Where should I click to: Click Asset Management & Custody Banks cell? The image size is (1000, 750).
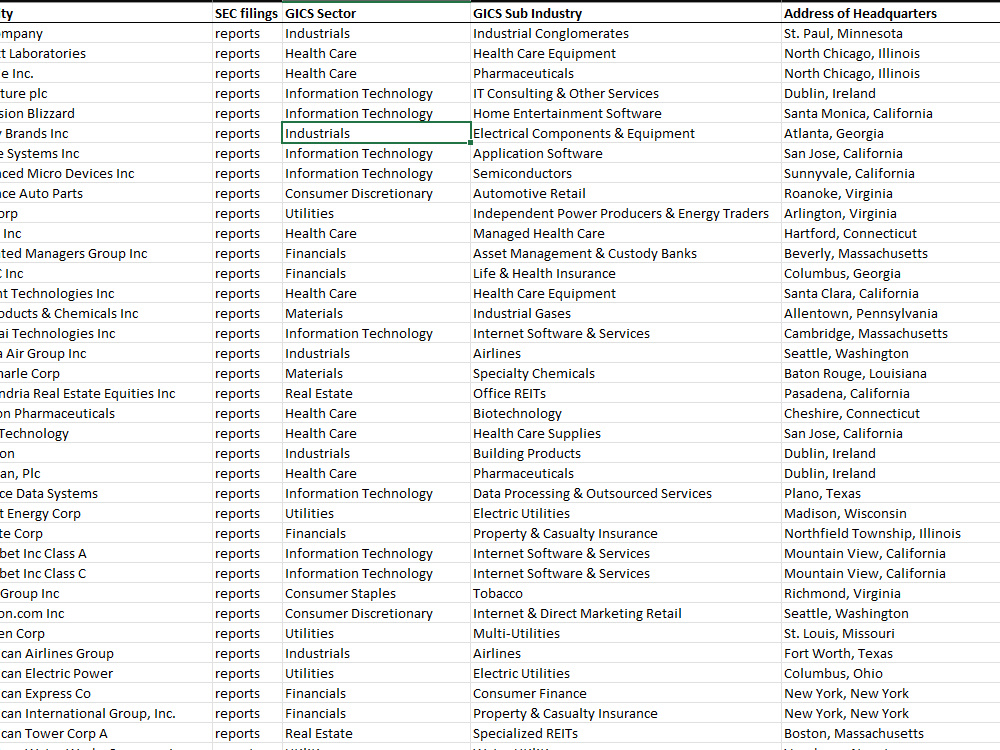coord(625,253)
